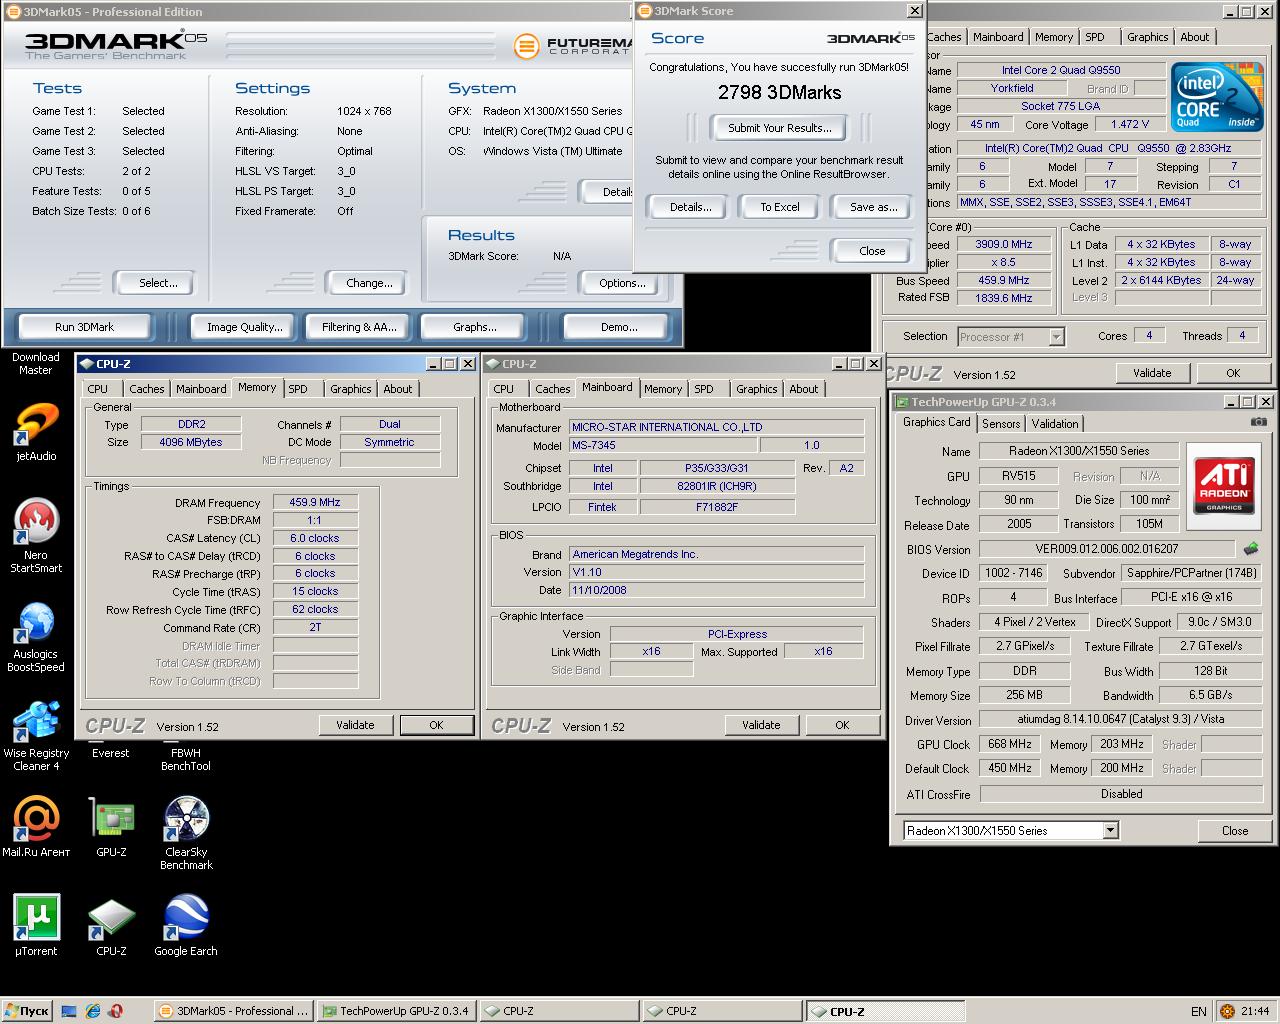Open Memory tab in top-right CPU-Z window
Screen dimensions: 1280x1024
point(1053,37)
